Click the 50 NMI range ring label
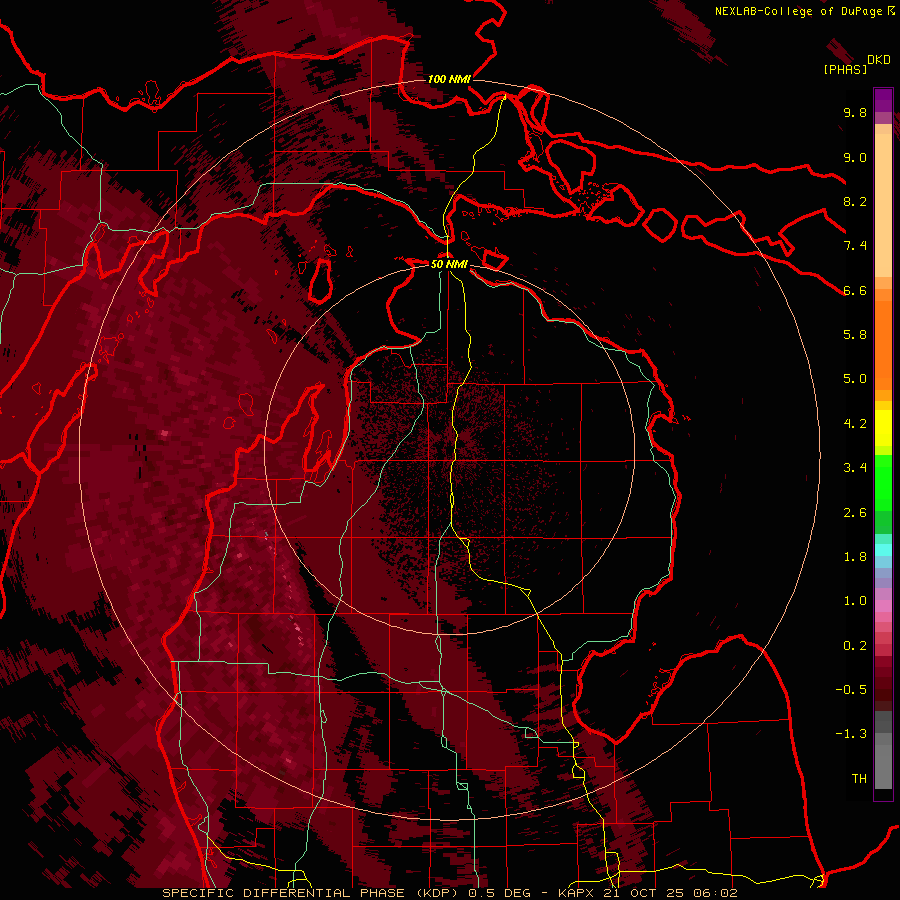Screen dimensions: 900x900 [449, 264]
